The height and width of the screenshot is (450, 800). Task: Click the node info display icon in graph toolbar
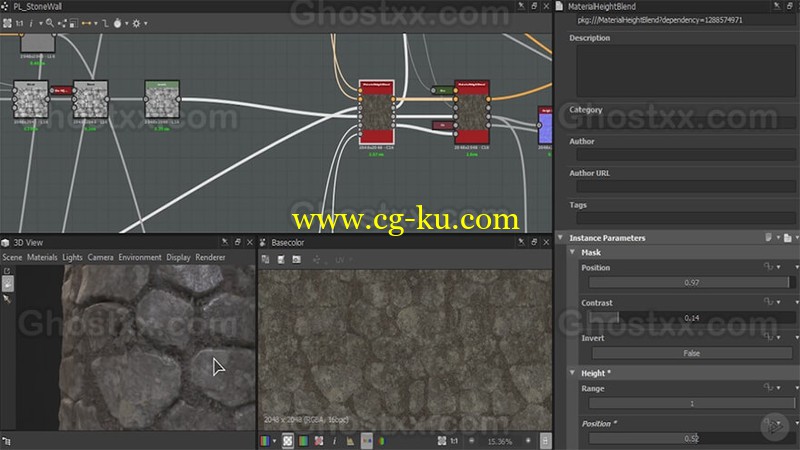click(x=31, y=23)
